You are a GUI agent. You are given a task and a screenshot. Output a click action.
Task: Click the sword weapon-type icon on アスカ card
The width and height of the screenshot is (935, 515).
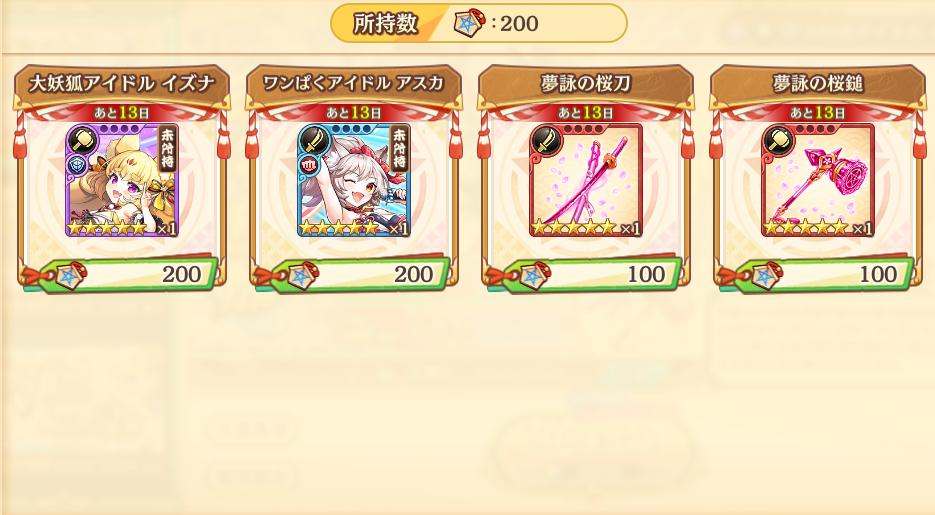point(312,140)
